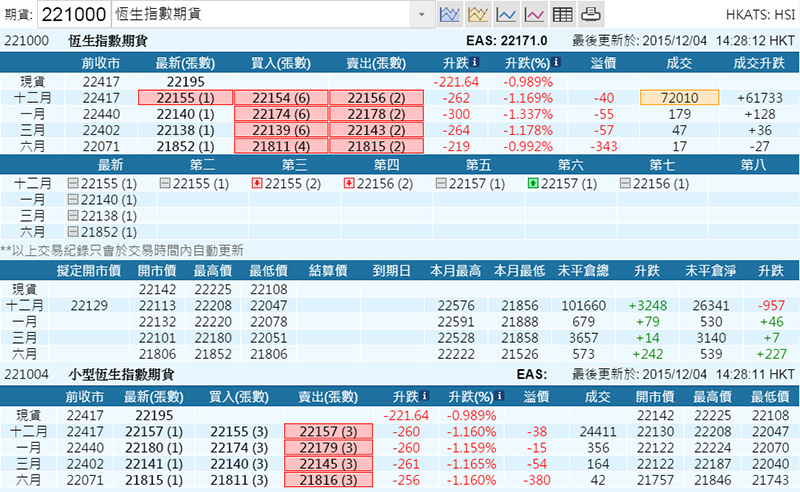Click the open interest value 101660
The width and height of the screenshot is (800, 492).
[583, 305]
